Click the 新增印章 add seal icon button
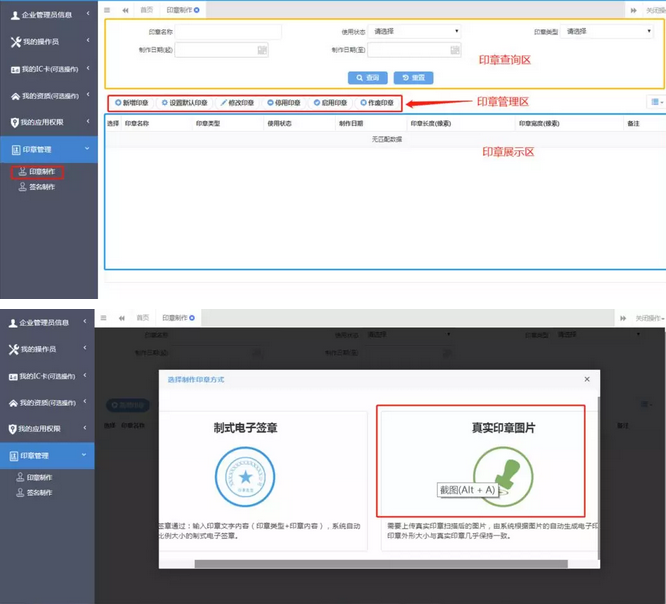Viewport: 666px width, 604px height. point(118,103)
